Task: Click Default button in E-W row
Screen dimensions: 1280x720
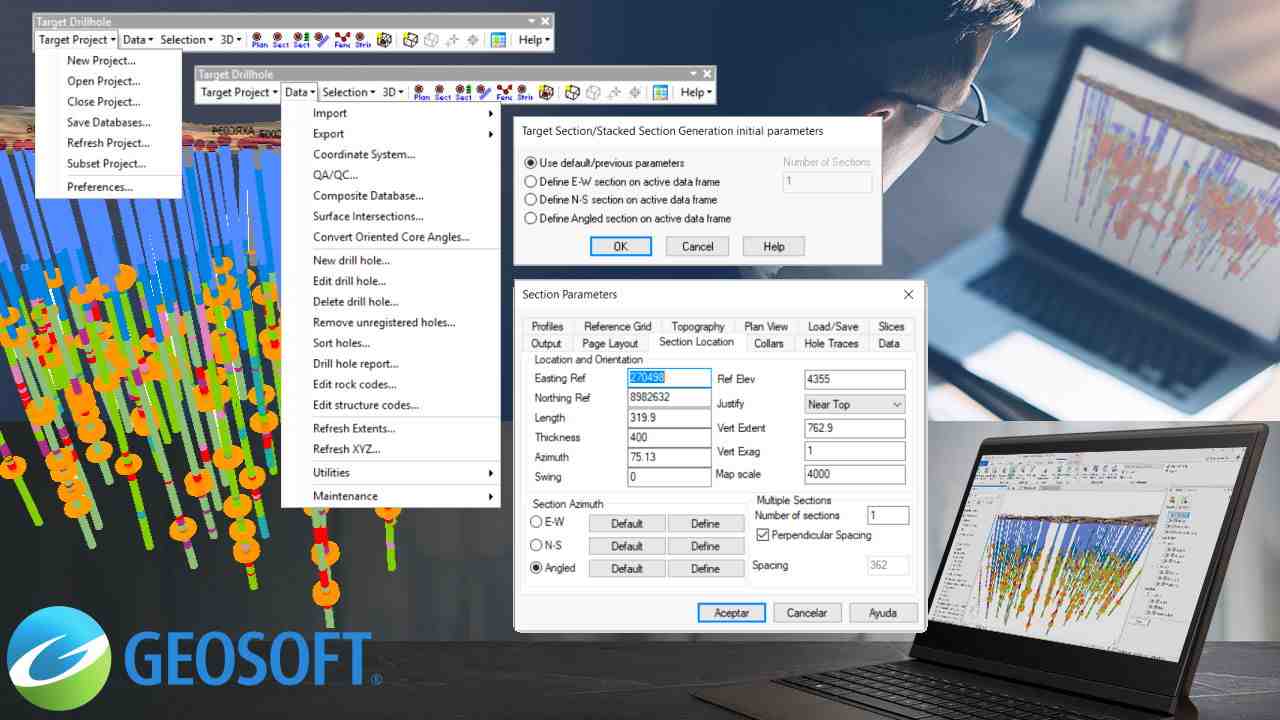Action: coord(627,523)
